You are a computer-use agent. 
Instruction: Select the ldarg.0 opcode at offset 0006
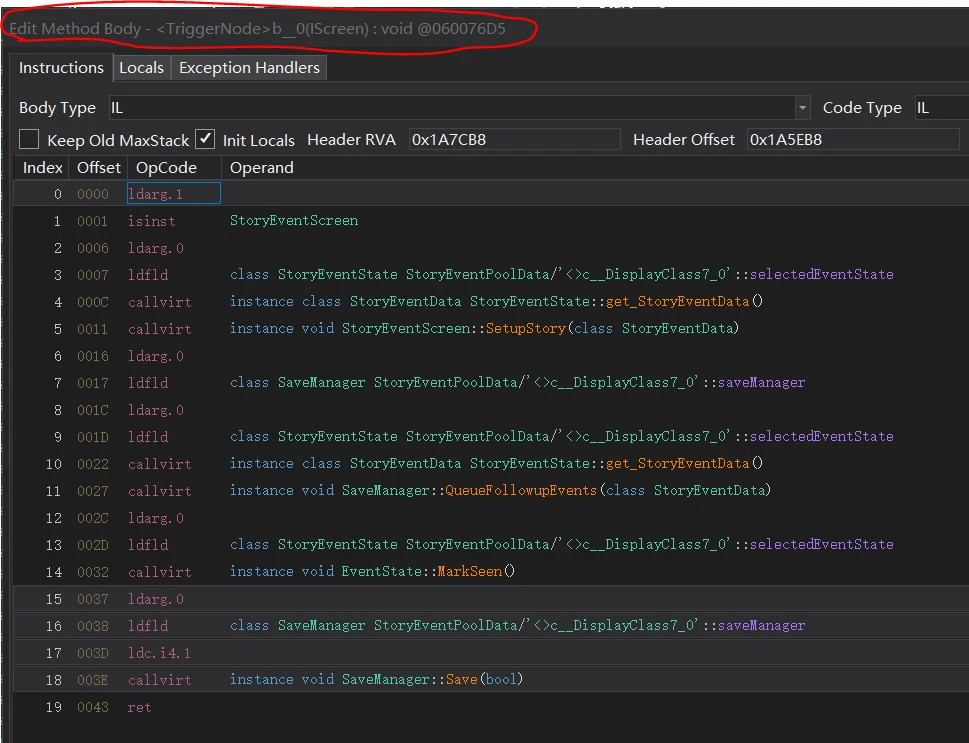pos(156,248)
